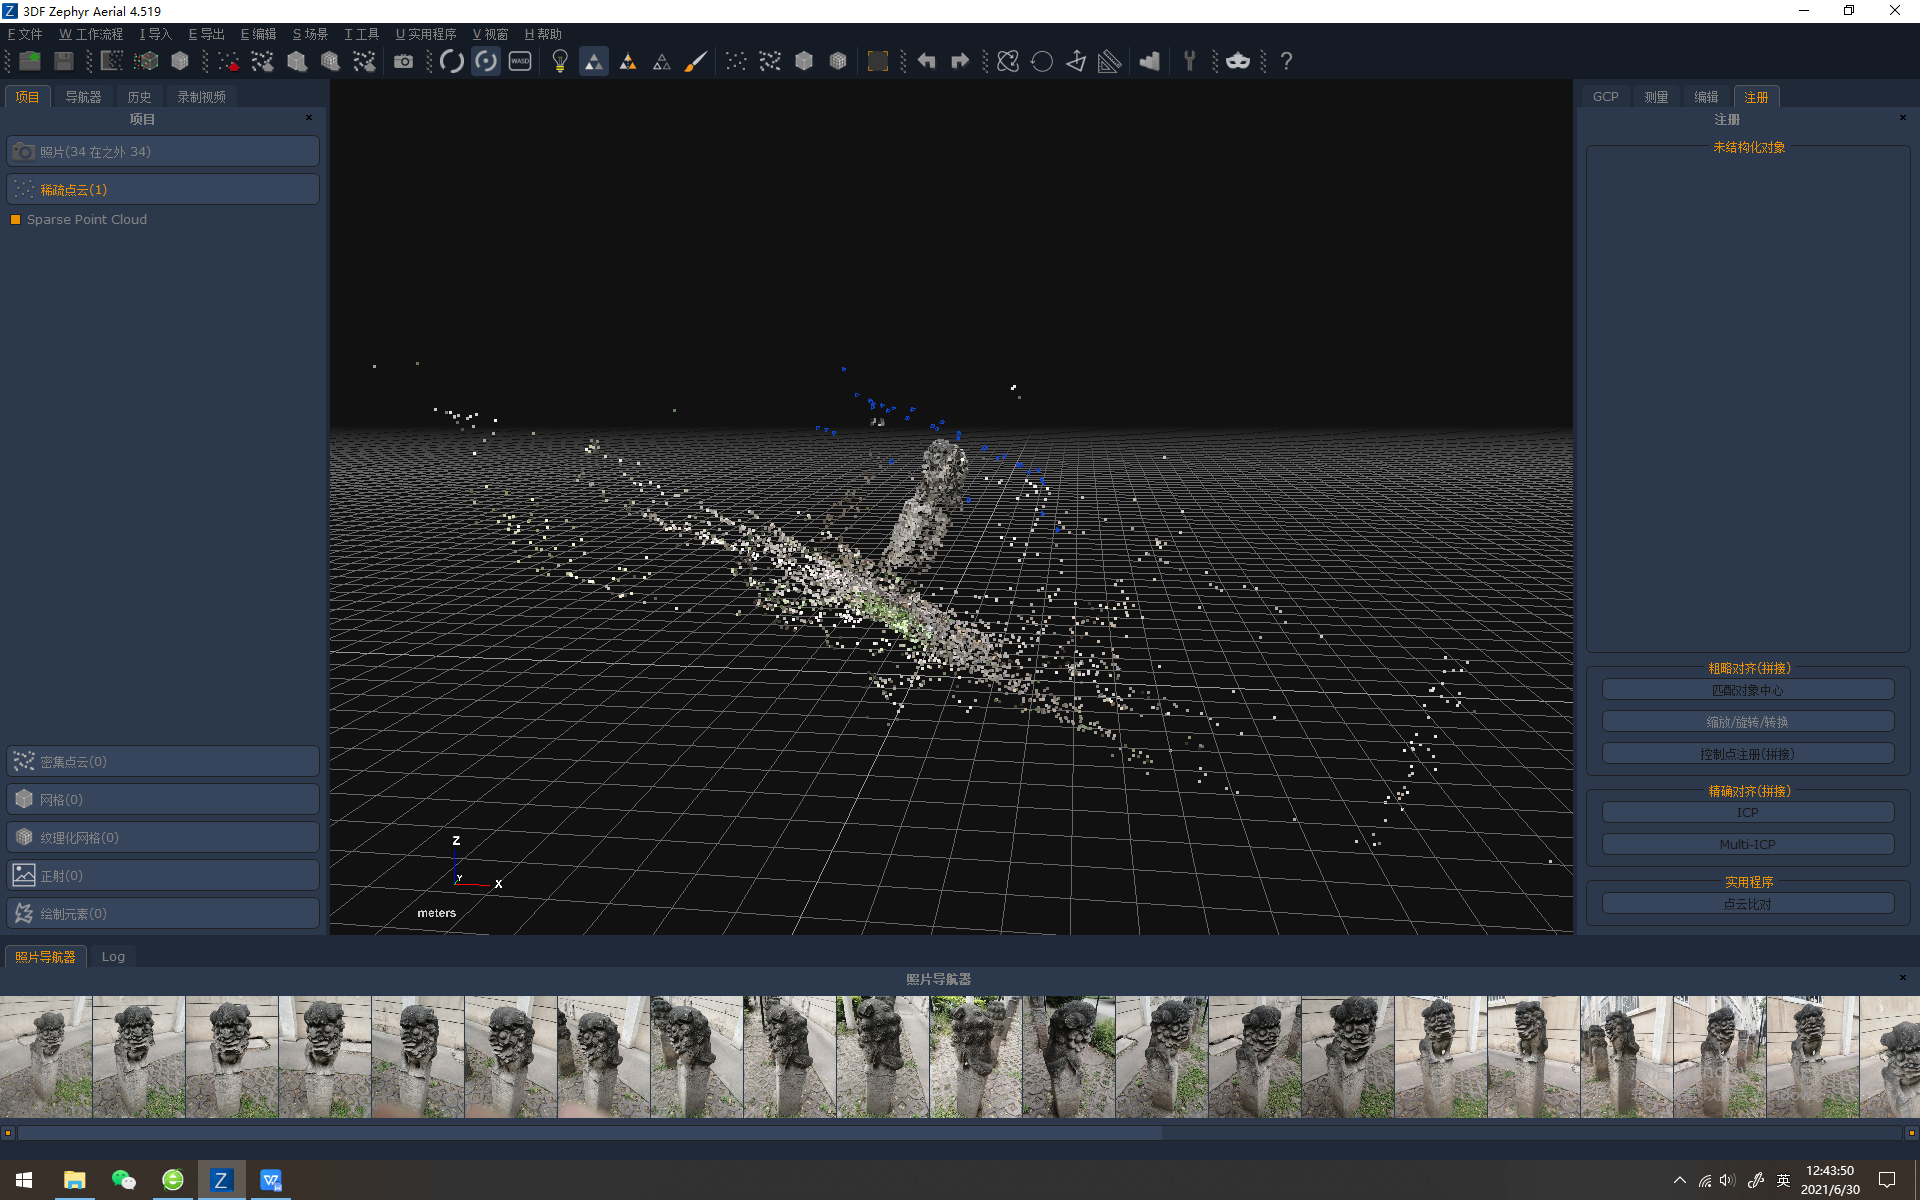Click the camera screenshot icon in toolbar

403,62
